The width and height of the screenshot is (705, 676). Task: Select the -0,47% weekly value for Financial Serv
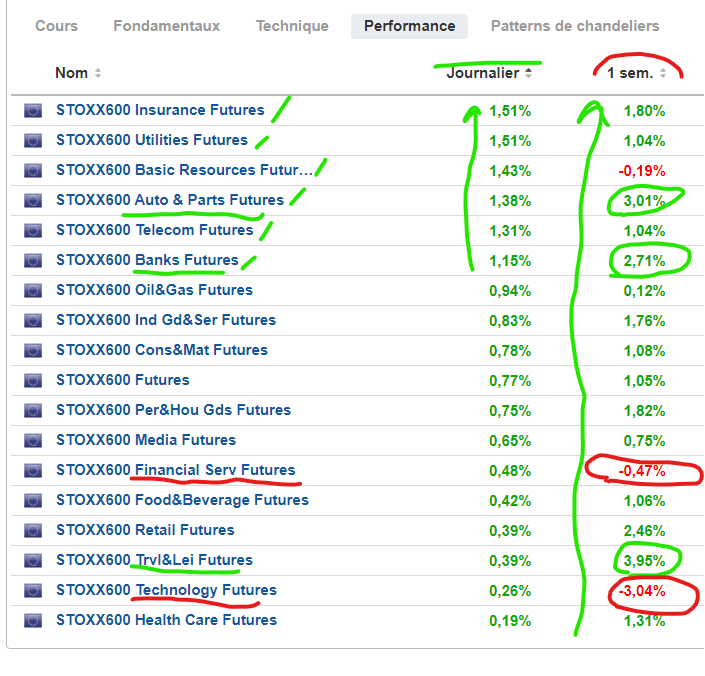tap(642, 471)
